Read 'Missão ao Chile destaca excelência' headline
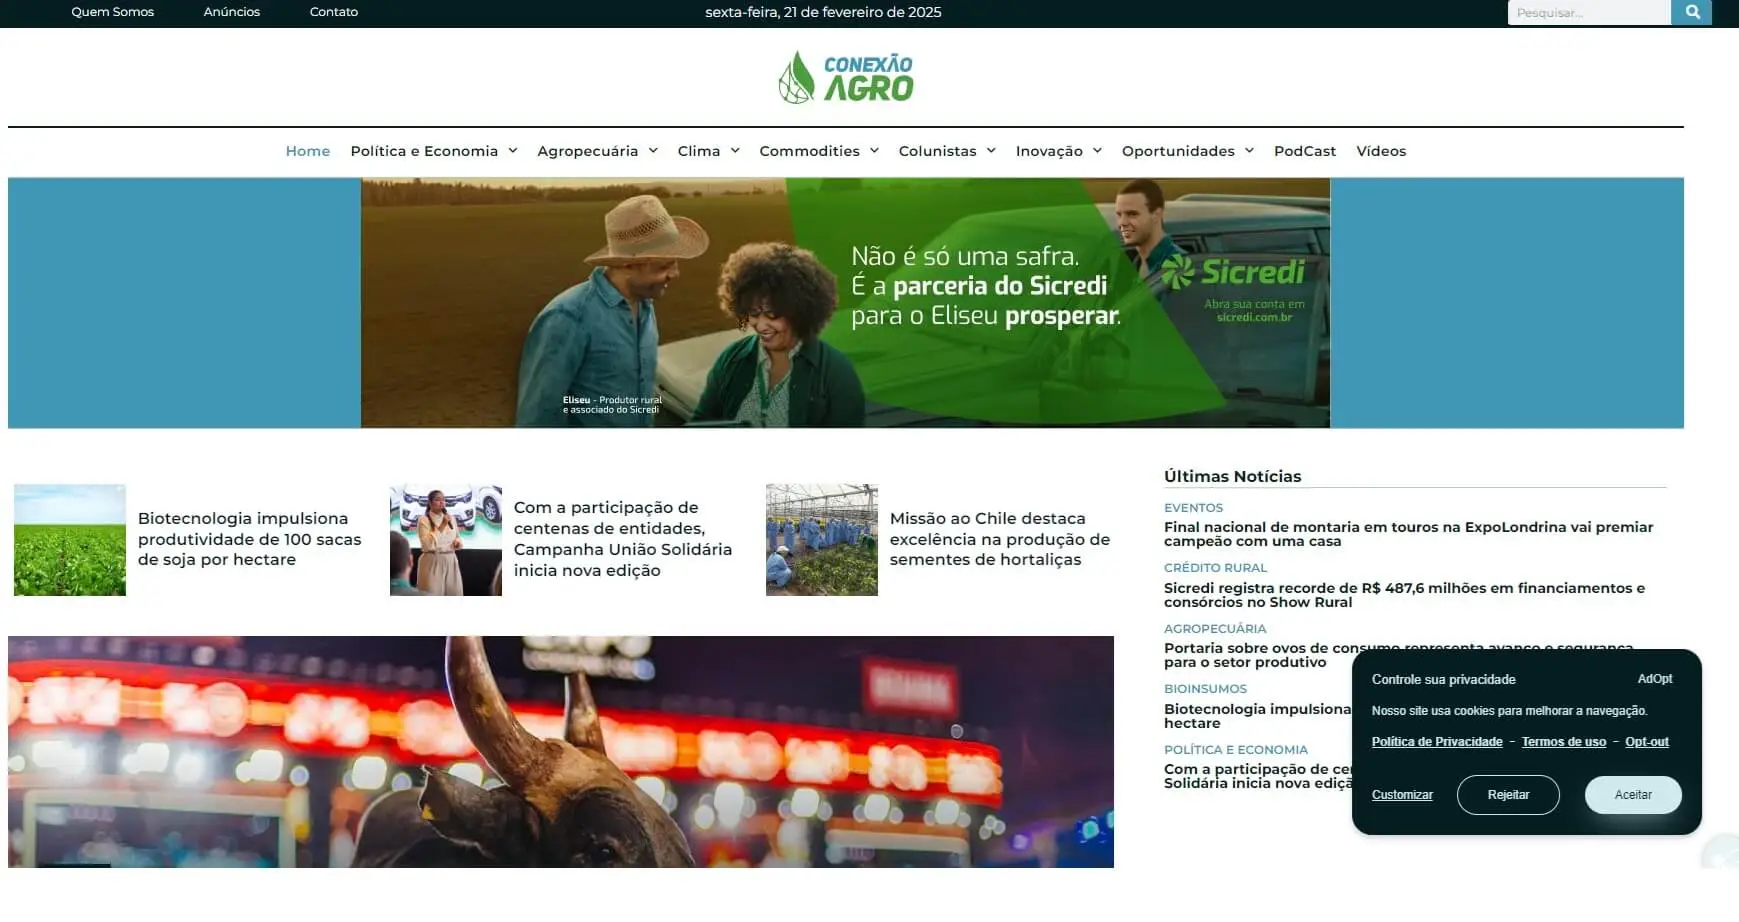 coord(1000,539)
